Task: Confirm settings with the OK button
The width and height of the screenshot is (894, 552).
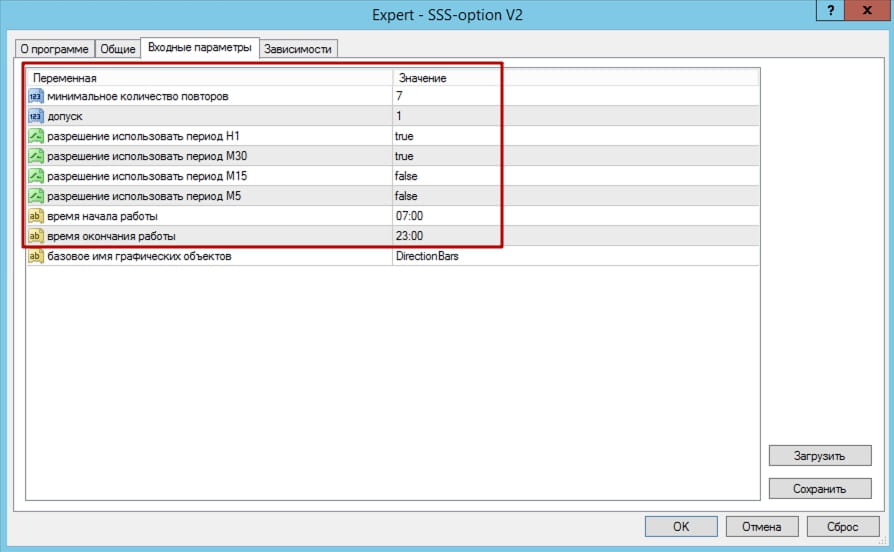Action: pos(680,526)
